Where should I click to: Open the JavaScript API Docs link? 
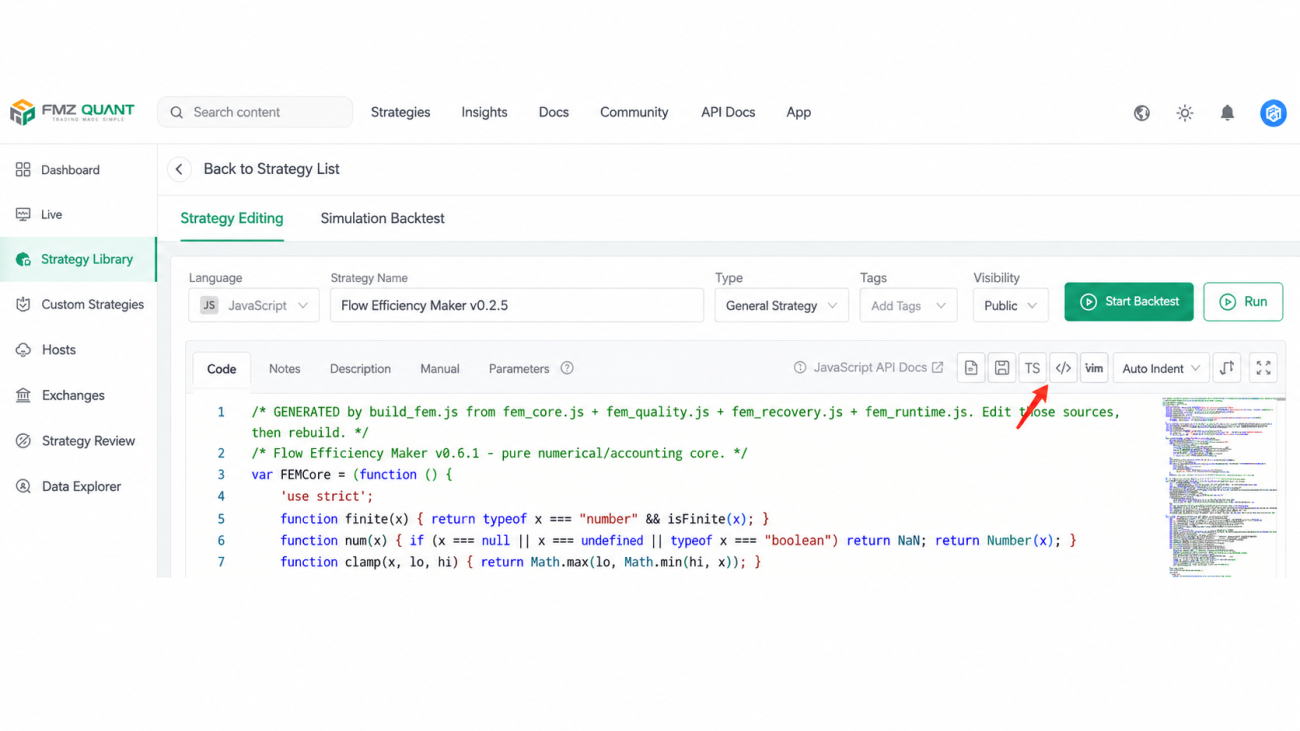point(869,368)
